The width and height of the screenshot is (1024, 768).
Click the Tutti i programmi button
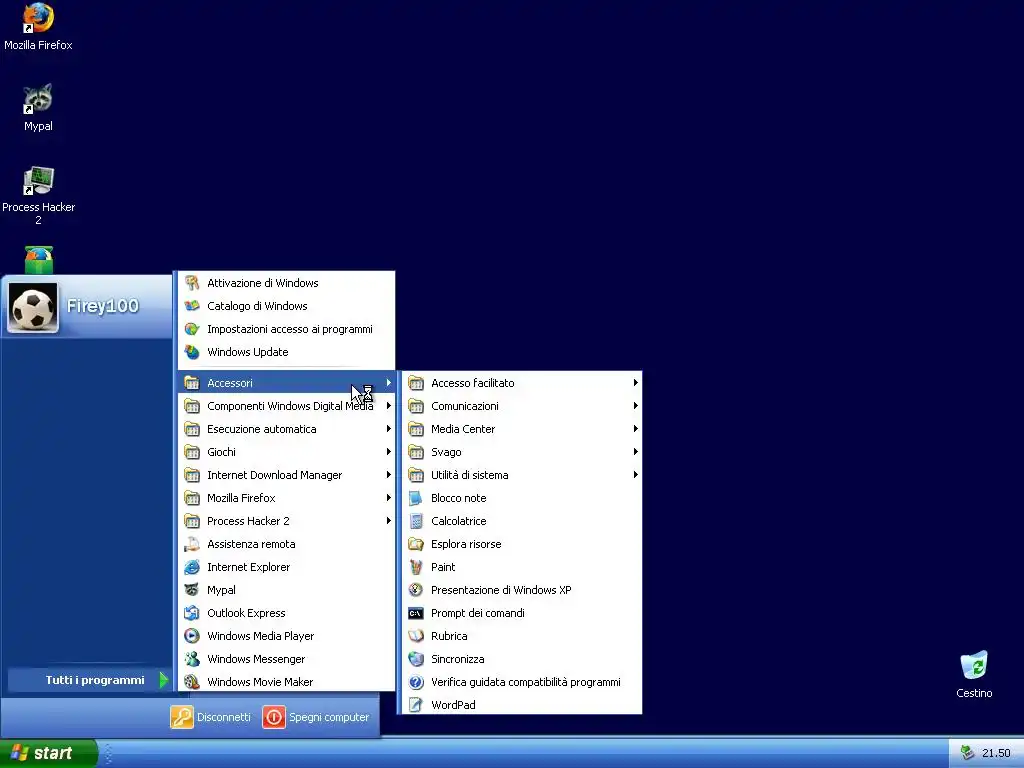[89, 680]
